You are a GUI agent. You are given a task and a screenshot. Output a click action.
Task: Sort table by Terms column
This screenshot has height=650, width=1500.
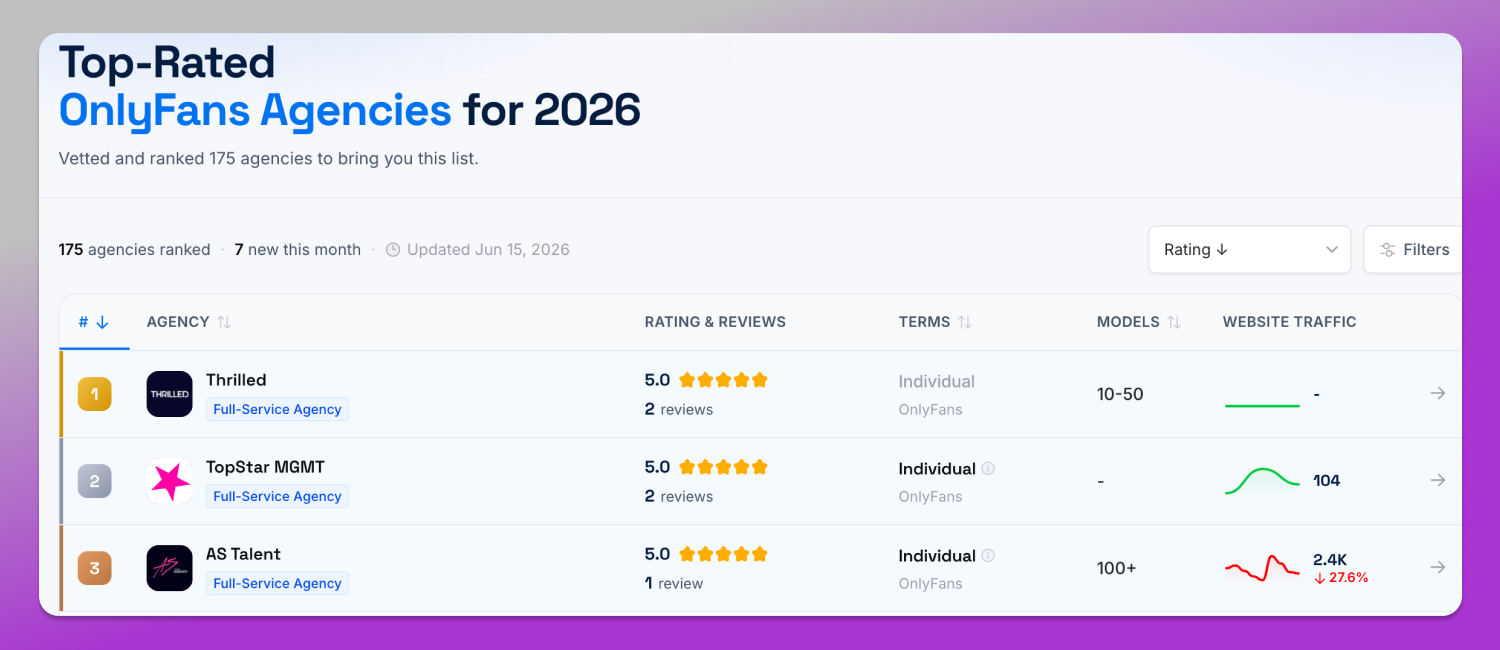click(935, 322)
